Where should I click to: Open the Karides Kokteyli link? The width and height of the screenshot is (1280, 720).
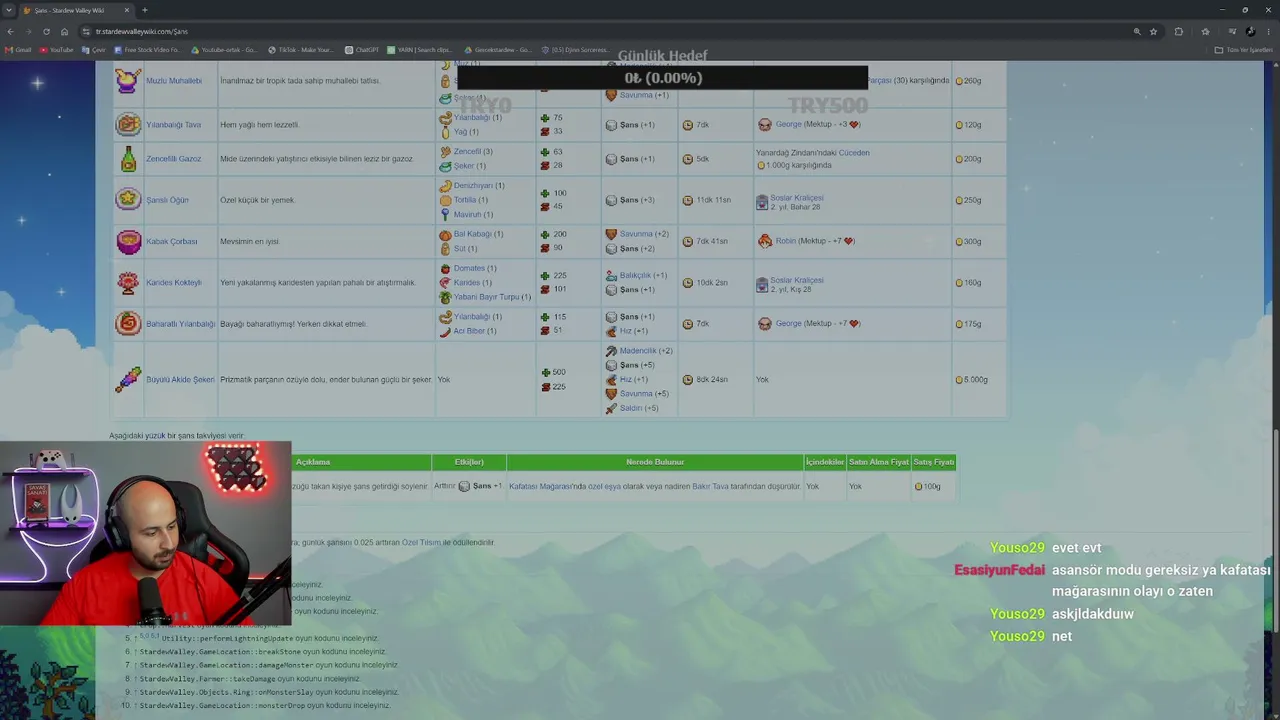pyautogui.click(x=174, y=282)
